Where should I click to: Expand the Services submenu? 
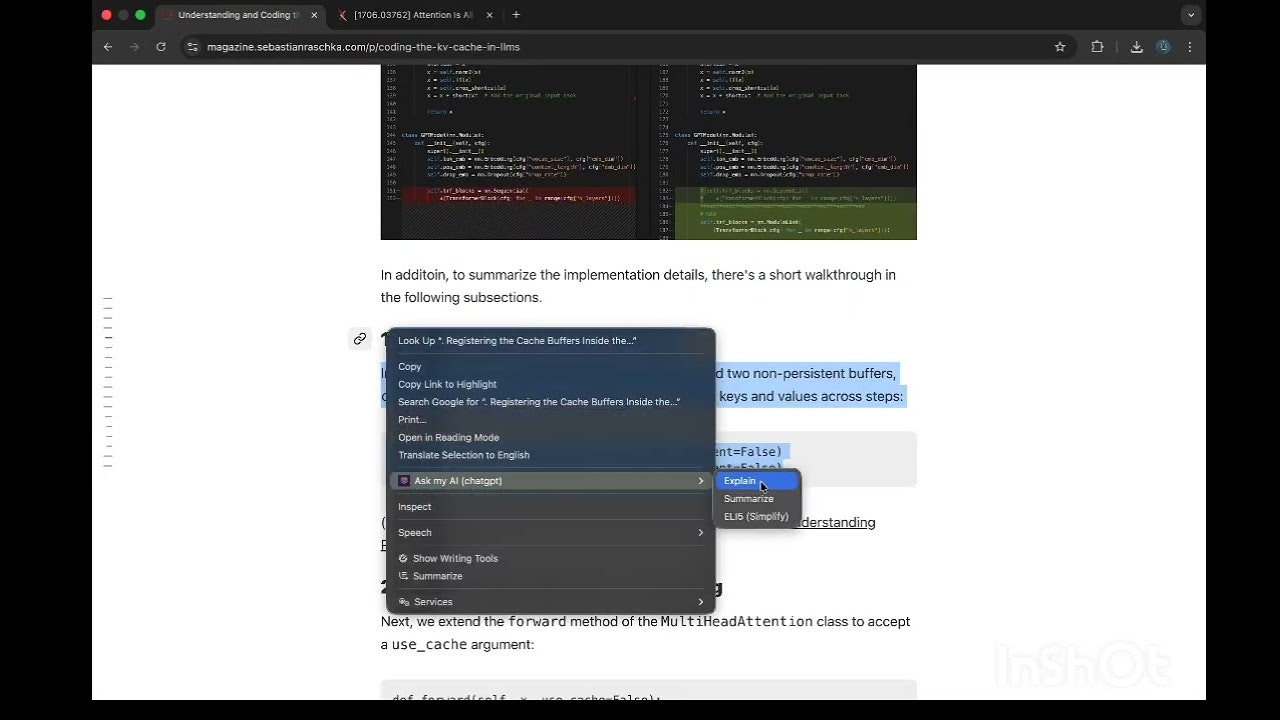(x=551, y=602)
